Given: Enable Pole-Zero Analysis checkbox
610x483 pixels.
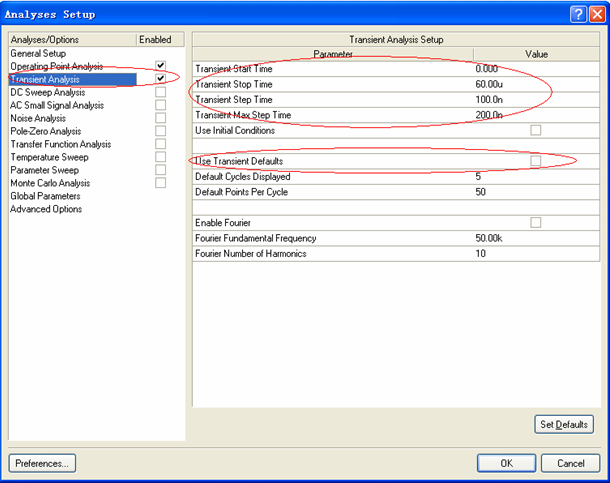Looking at the screenshot, I should coord(160,131).
